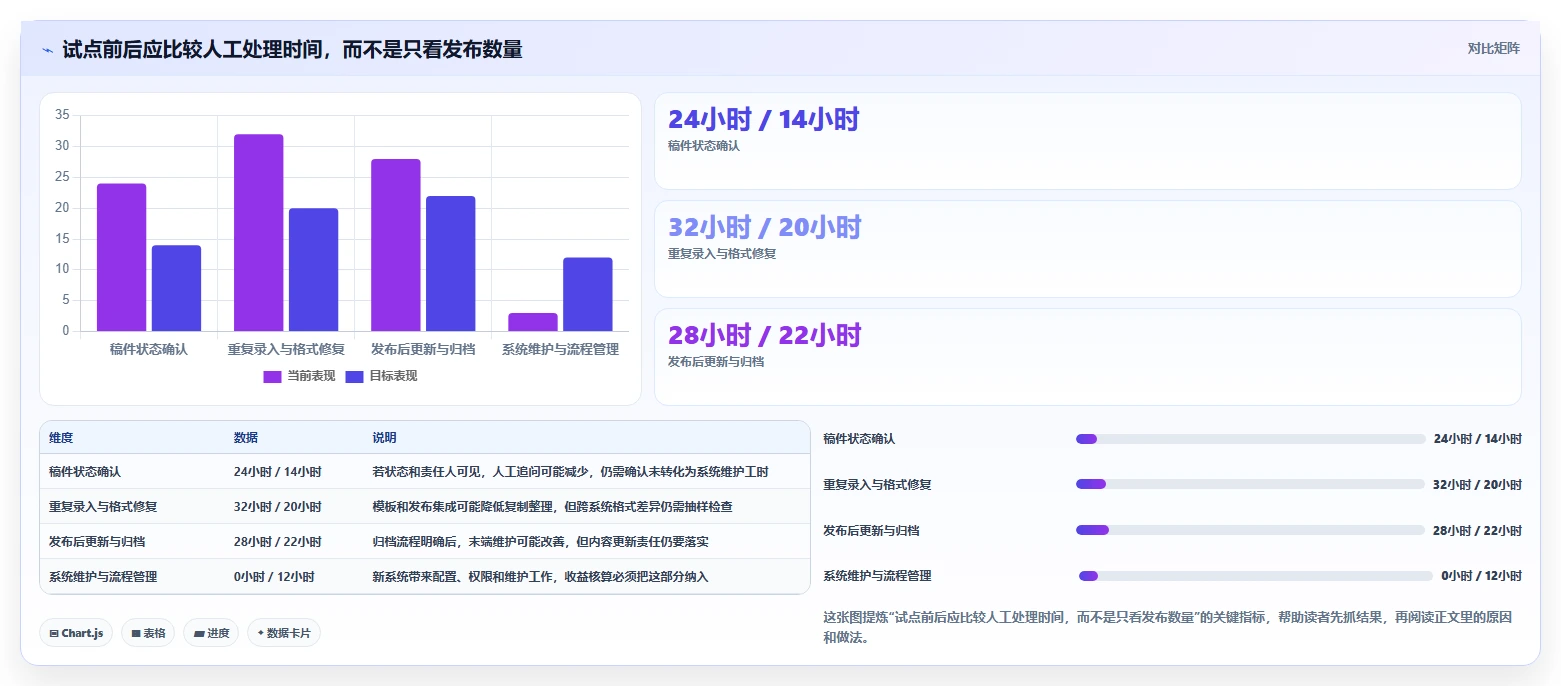Click description starting 新系统带来配置
This screenshot has height=686, width=1561.
click(541, 577)
